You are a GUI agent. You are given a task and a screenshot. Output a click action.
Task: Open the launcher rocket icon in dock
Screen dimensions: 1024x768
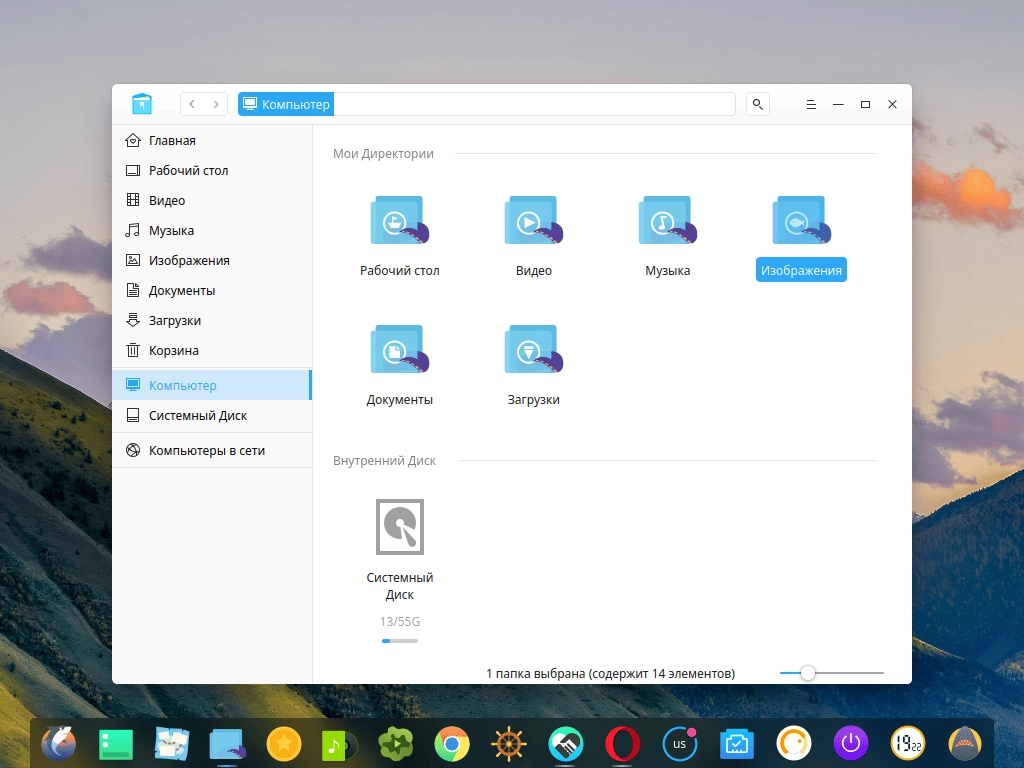(x=59, y=743)
